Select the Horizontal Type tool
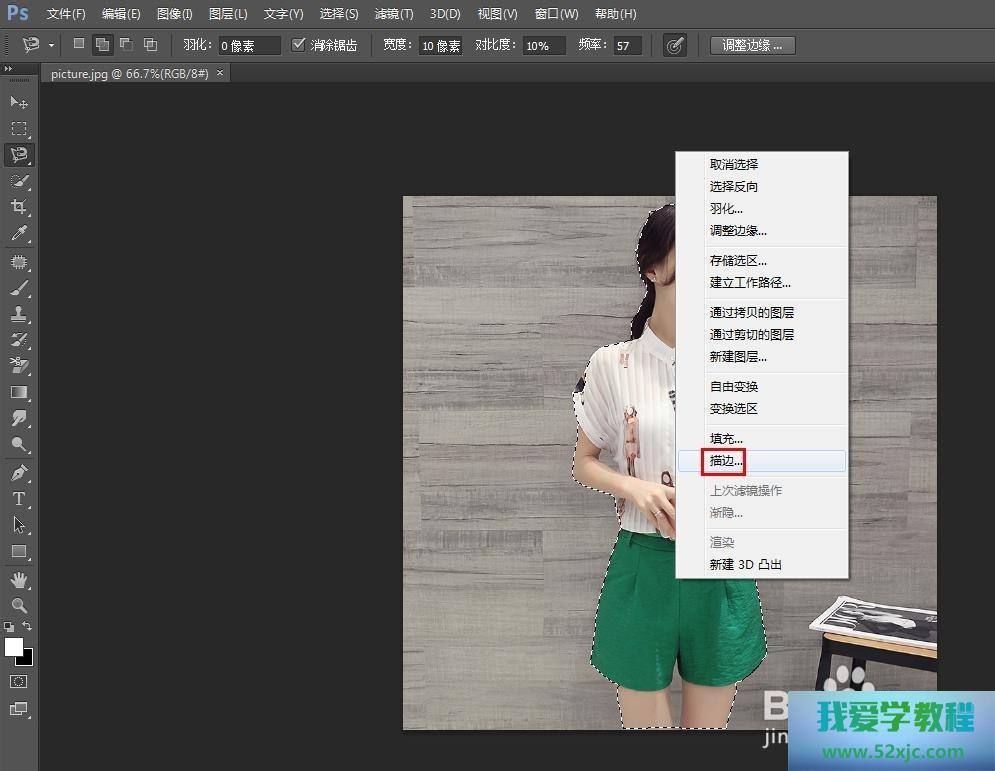995x771 pixels. tap(18, 499)
